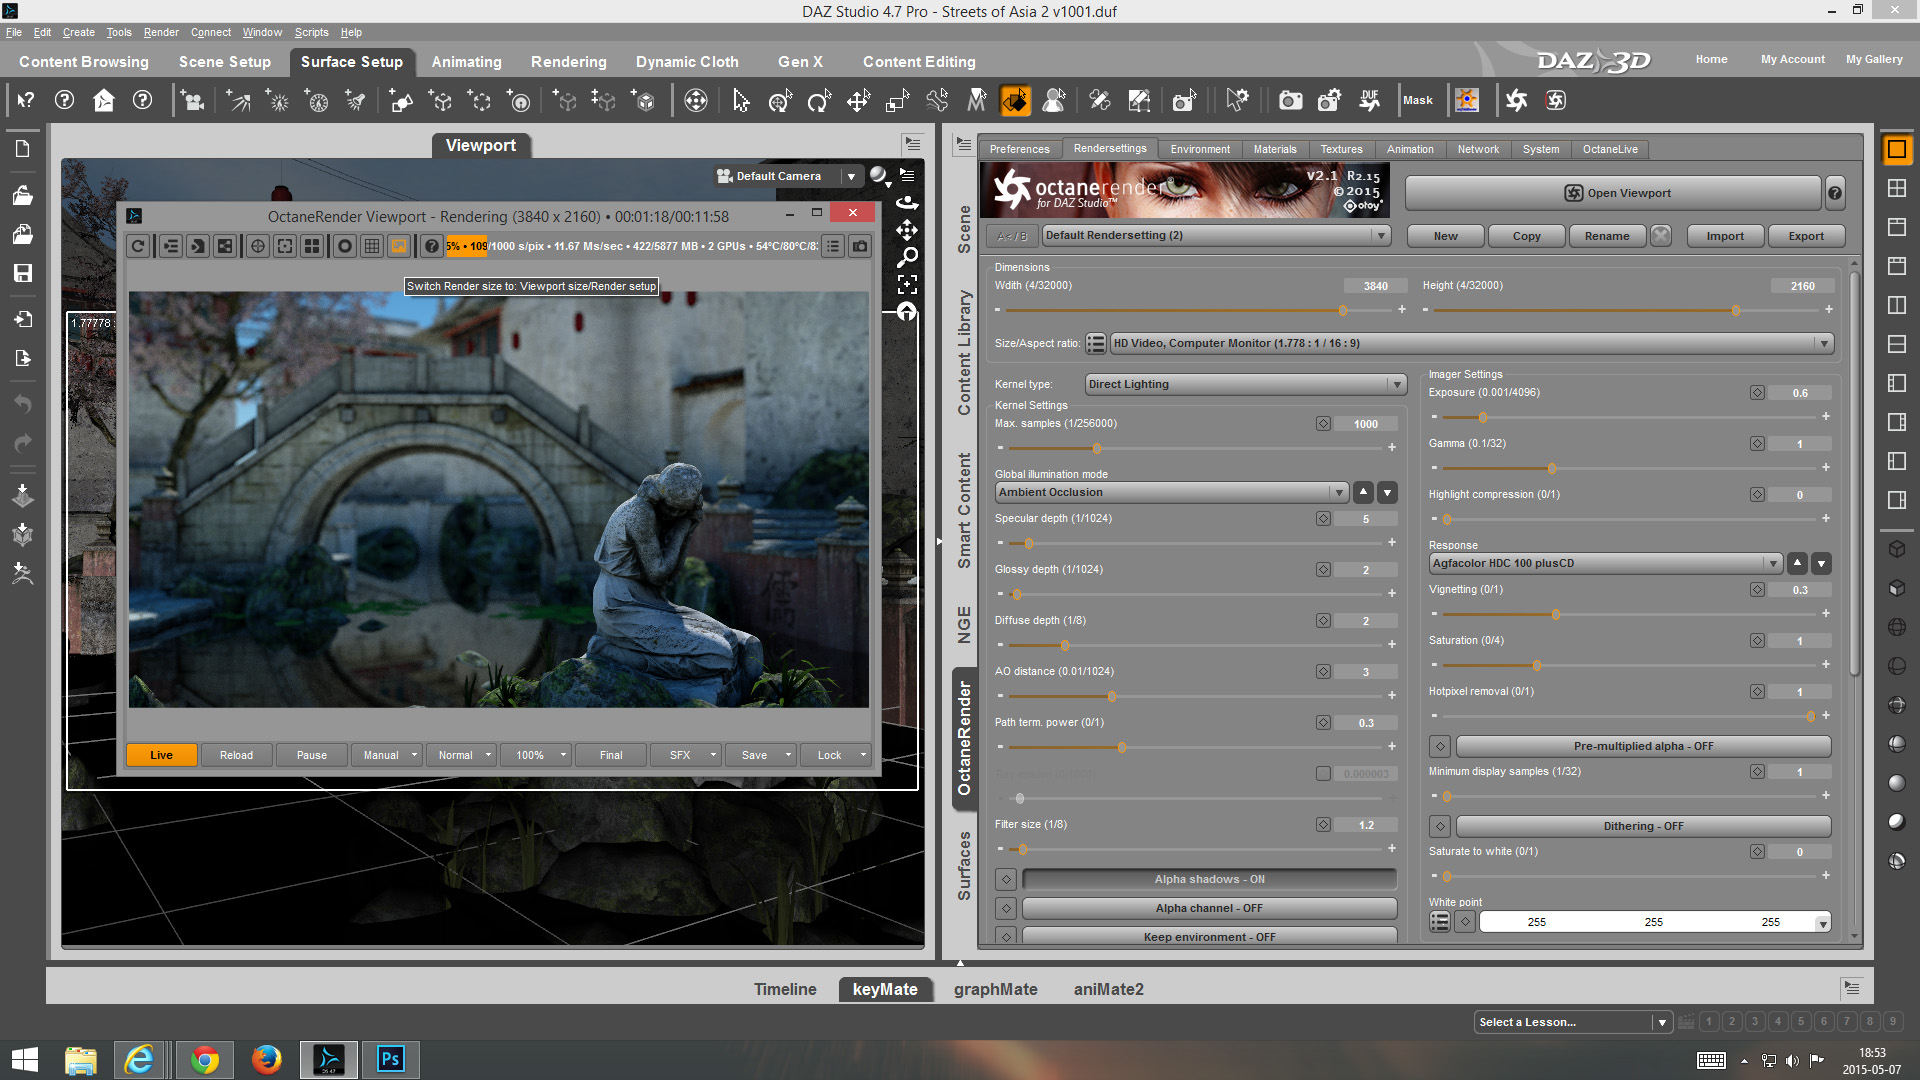The width and height of the screenshot is (1920, 1080).
Task: Switch to the Environment tab
Action: tap(1200, 149)
